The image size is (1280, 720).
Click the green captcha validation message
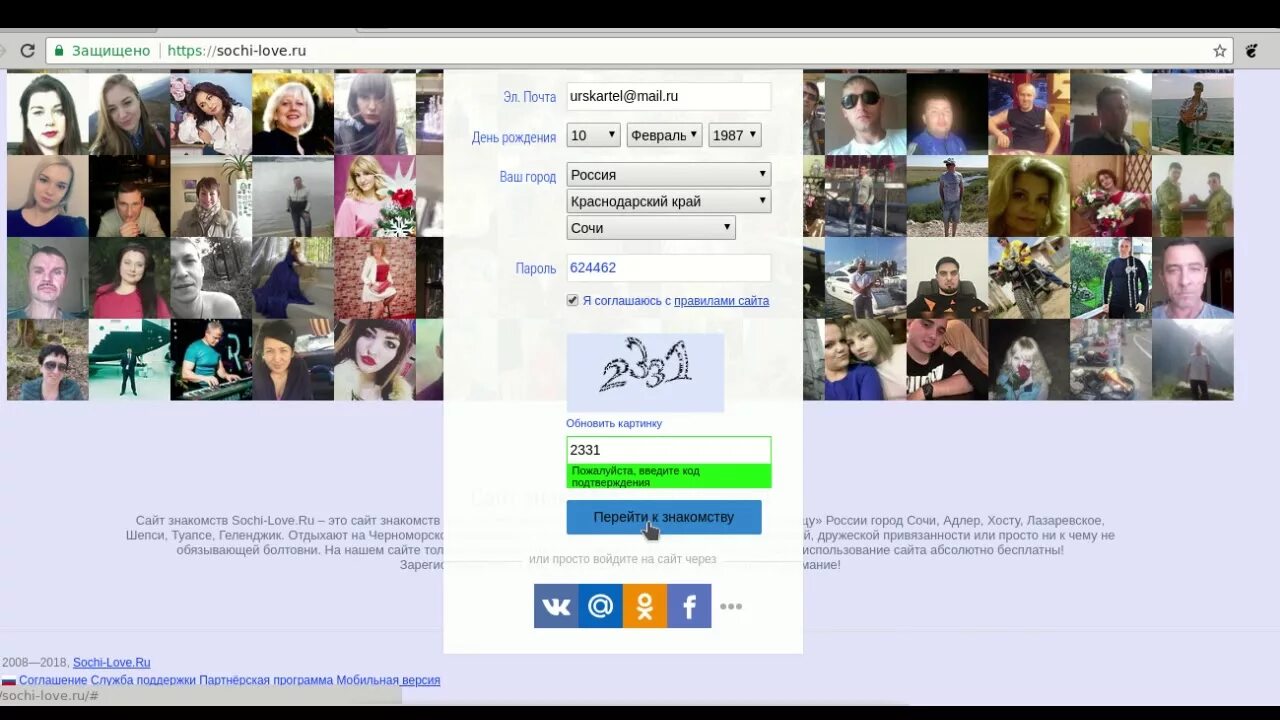[x=668, y=476]
